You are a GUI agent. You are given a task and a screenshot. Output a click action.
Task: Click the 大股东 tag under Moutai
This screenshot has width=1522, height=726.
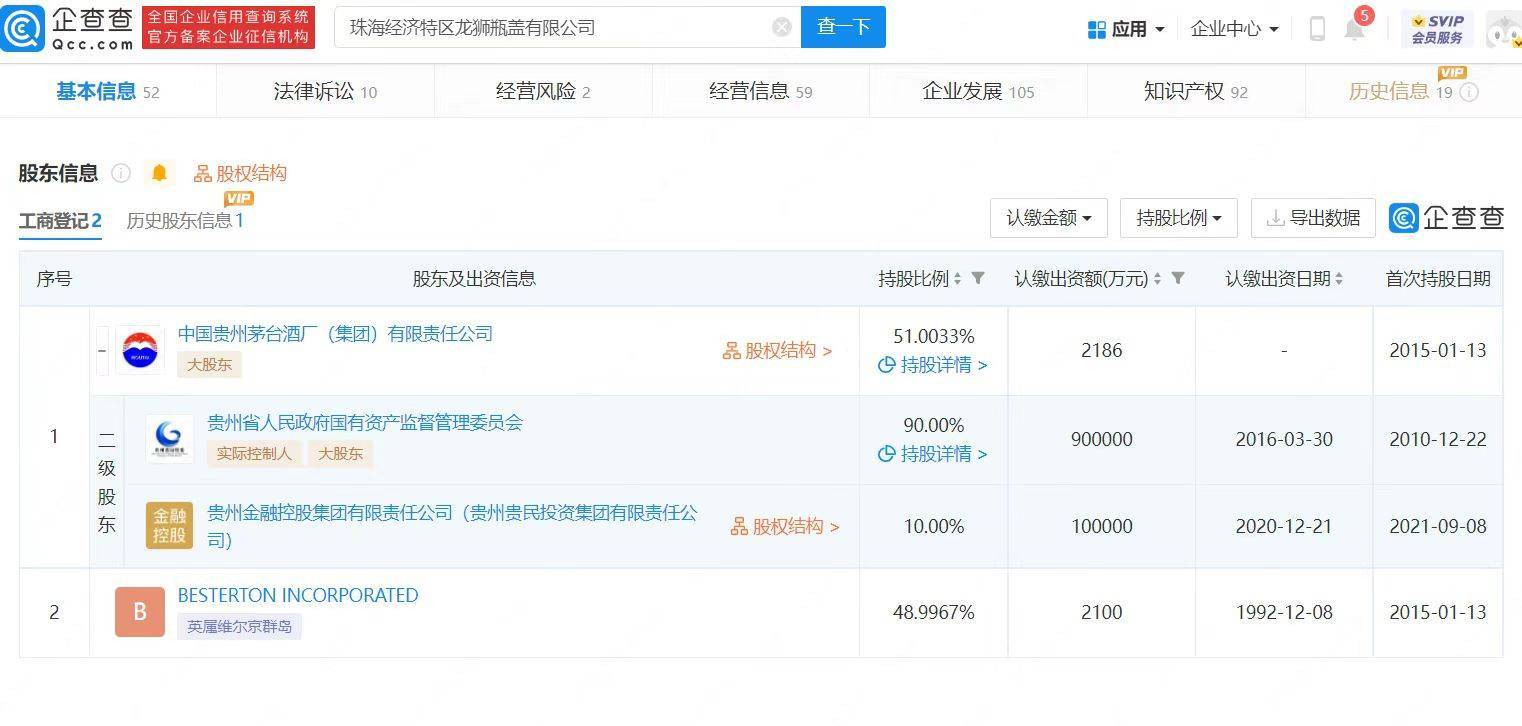pyautogui.click(x=210, y=364)
